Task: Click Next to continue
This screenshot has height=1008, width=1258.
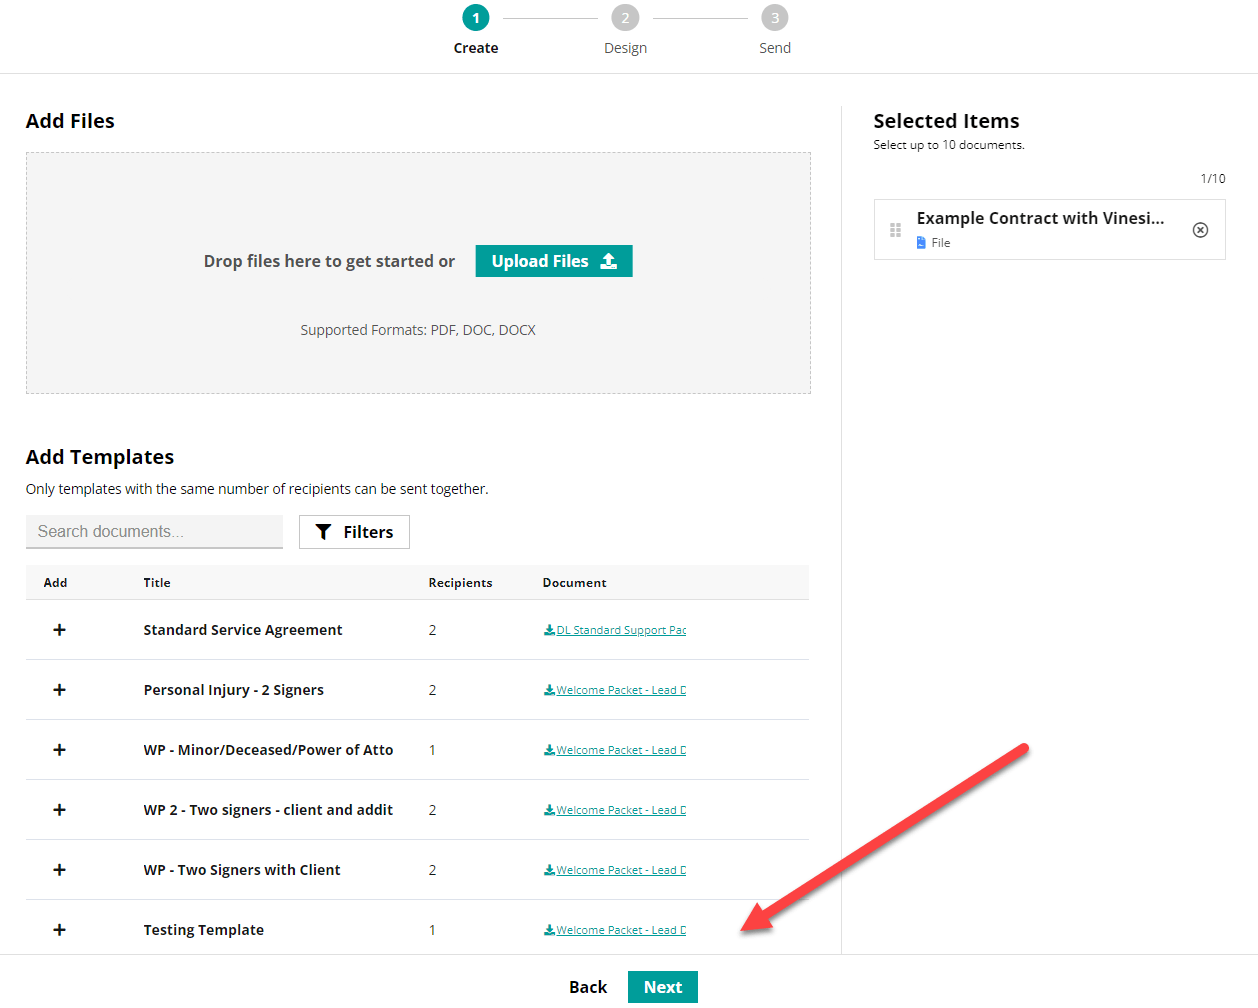Action: click(662, 986)
